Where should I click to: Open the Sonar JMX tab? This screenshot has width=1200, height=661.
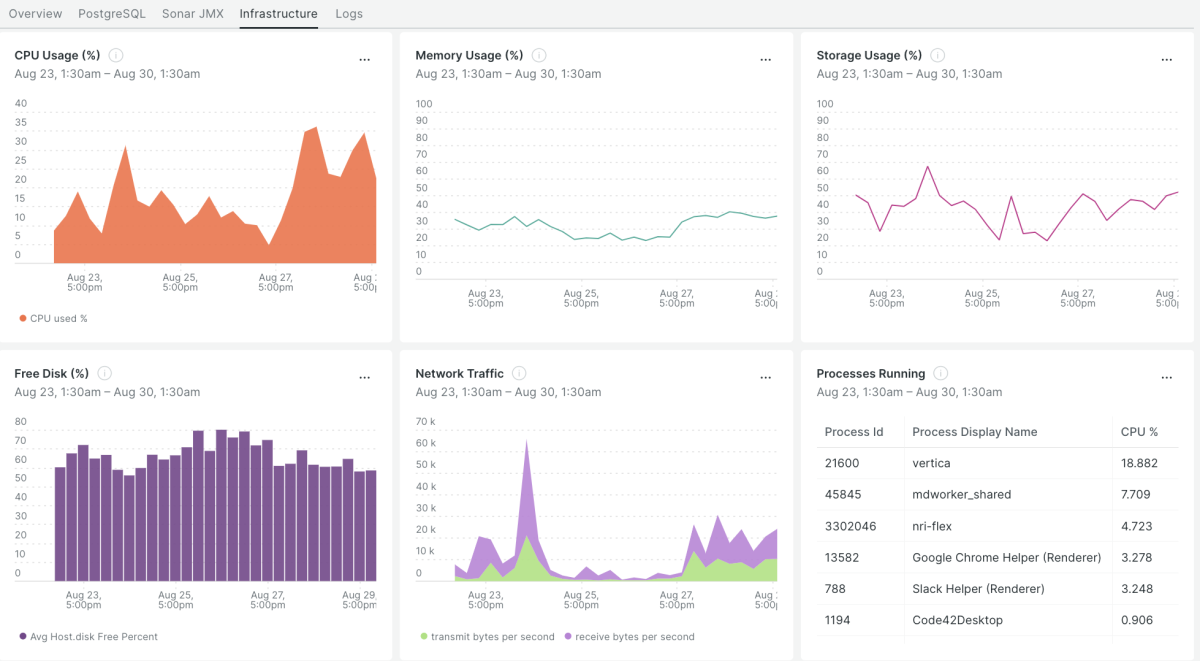pos(192,14)
